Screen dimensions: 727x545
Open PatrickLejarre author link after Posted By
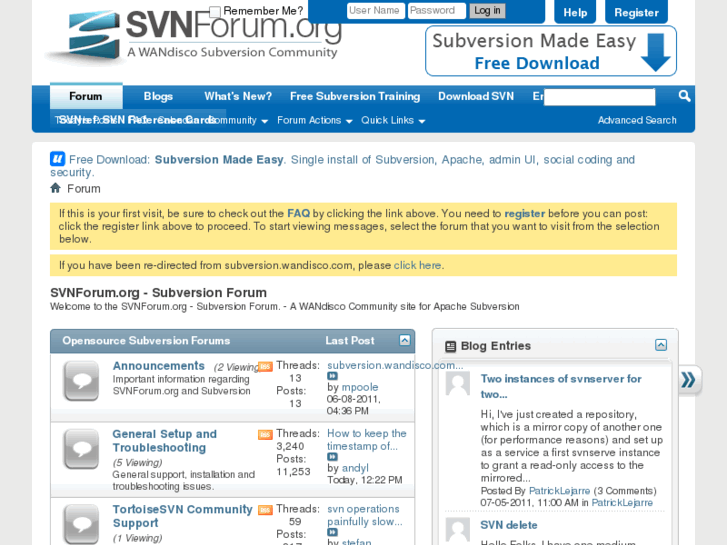point(560,491)
